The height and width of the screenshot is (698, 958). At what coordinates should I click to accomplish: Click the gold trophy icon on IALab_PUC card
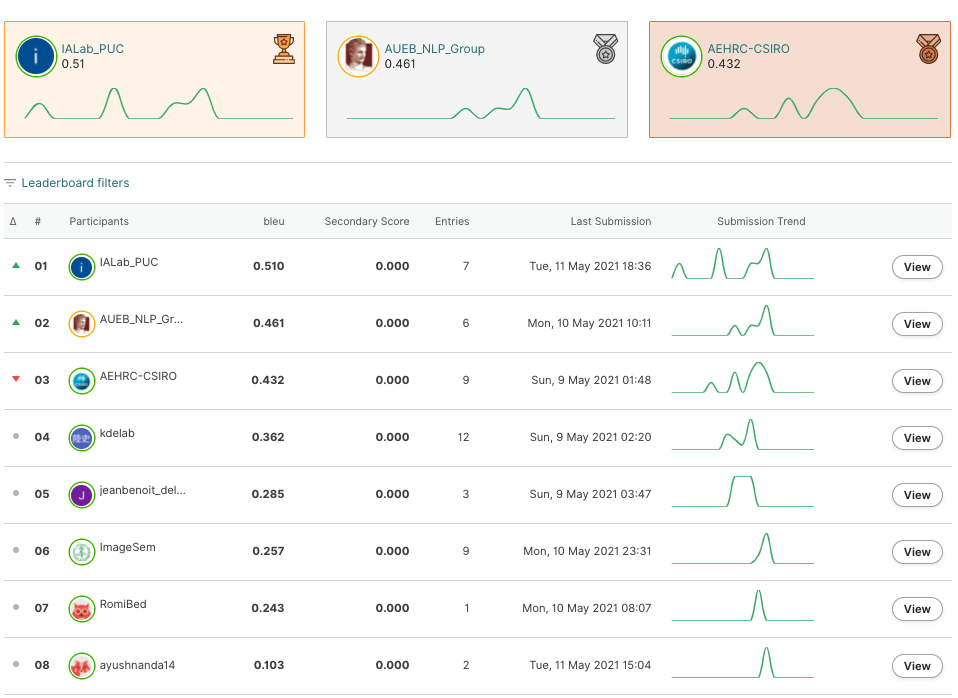[x=283, y=48]
